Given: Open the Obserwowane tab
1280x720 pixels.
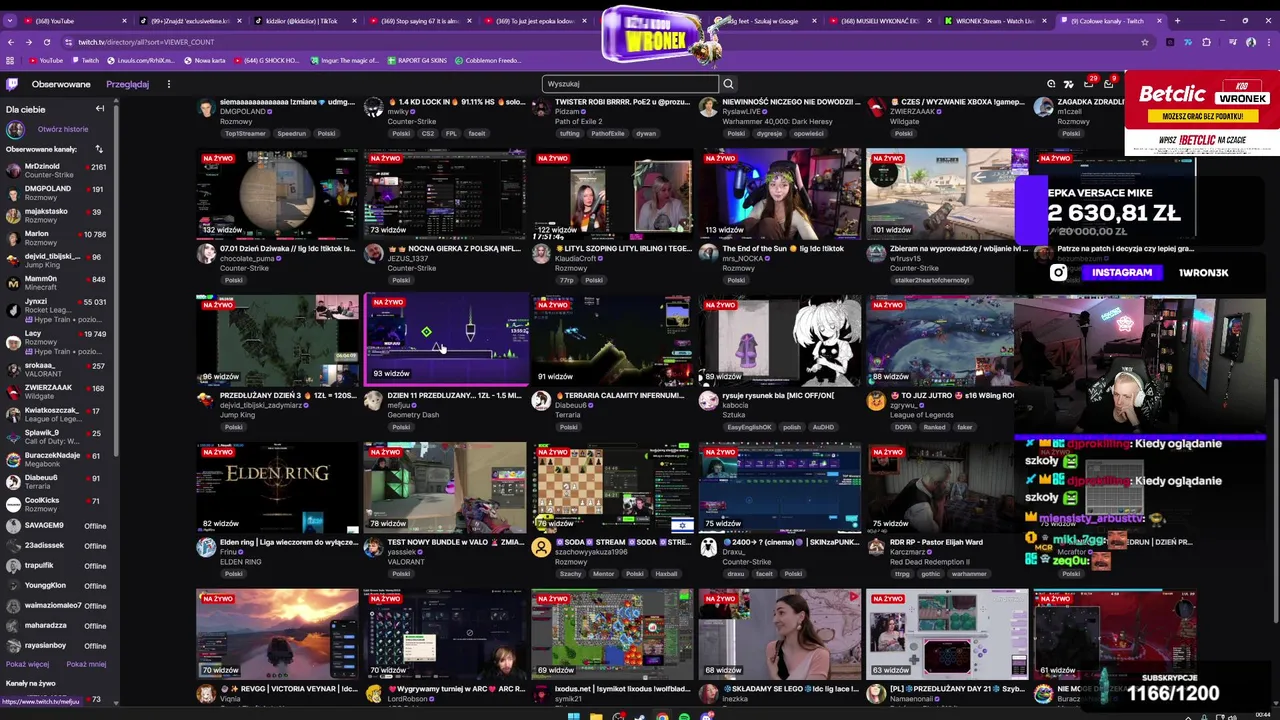Looking at the screenshot, I should pos(61,84).
